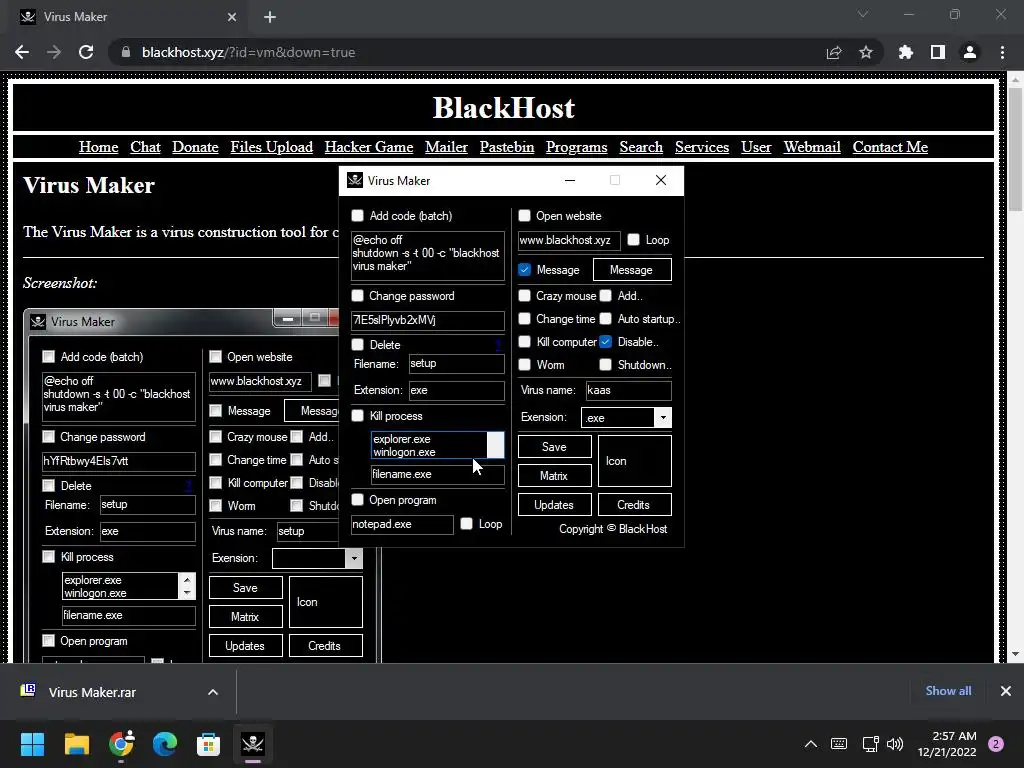The width and height of the screenshot is (1024, 768).
Task: Click the Message button
Action: pos(632,270)
